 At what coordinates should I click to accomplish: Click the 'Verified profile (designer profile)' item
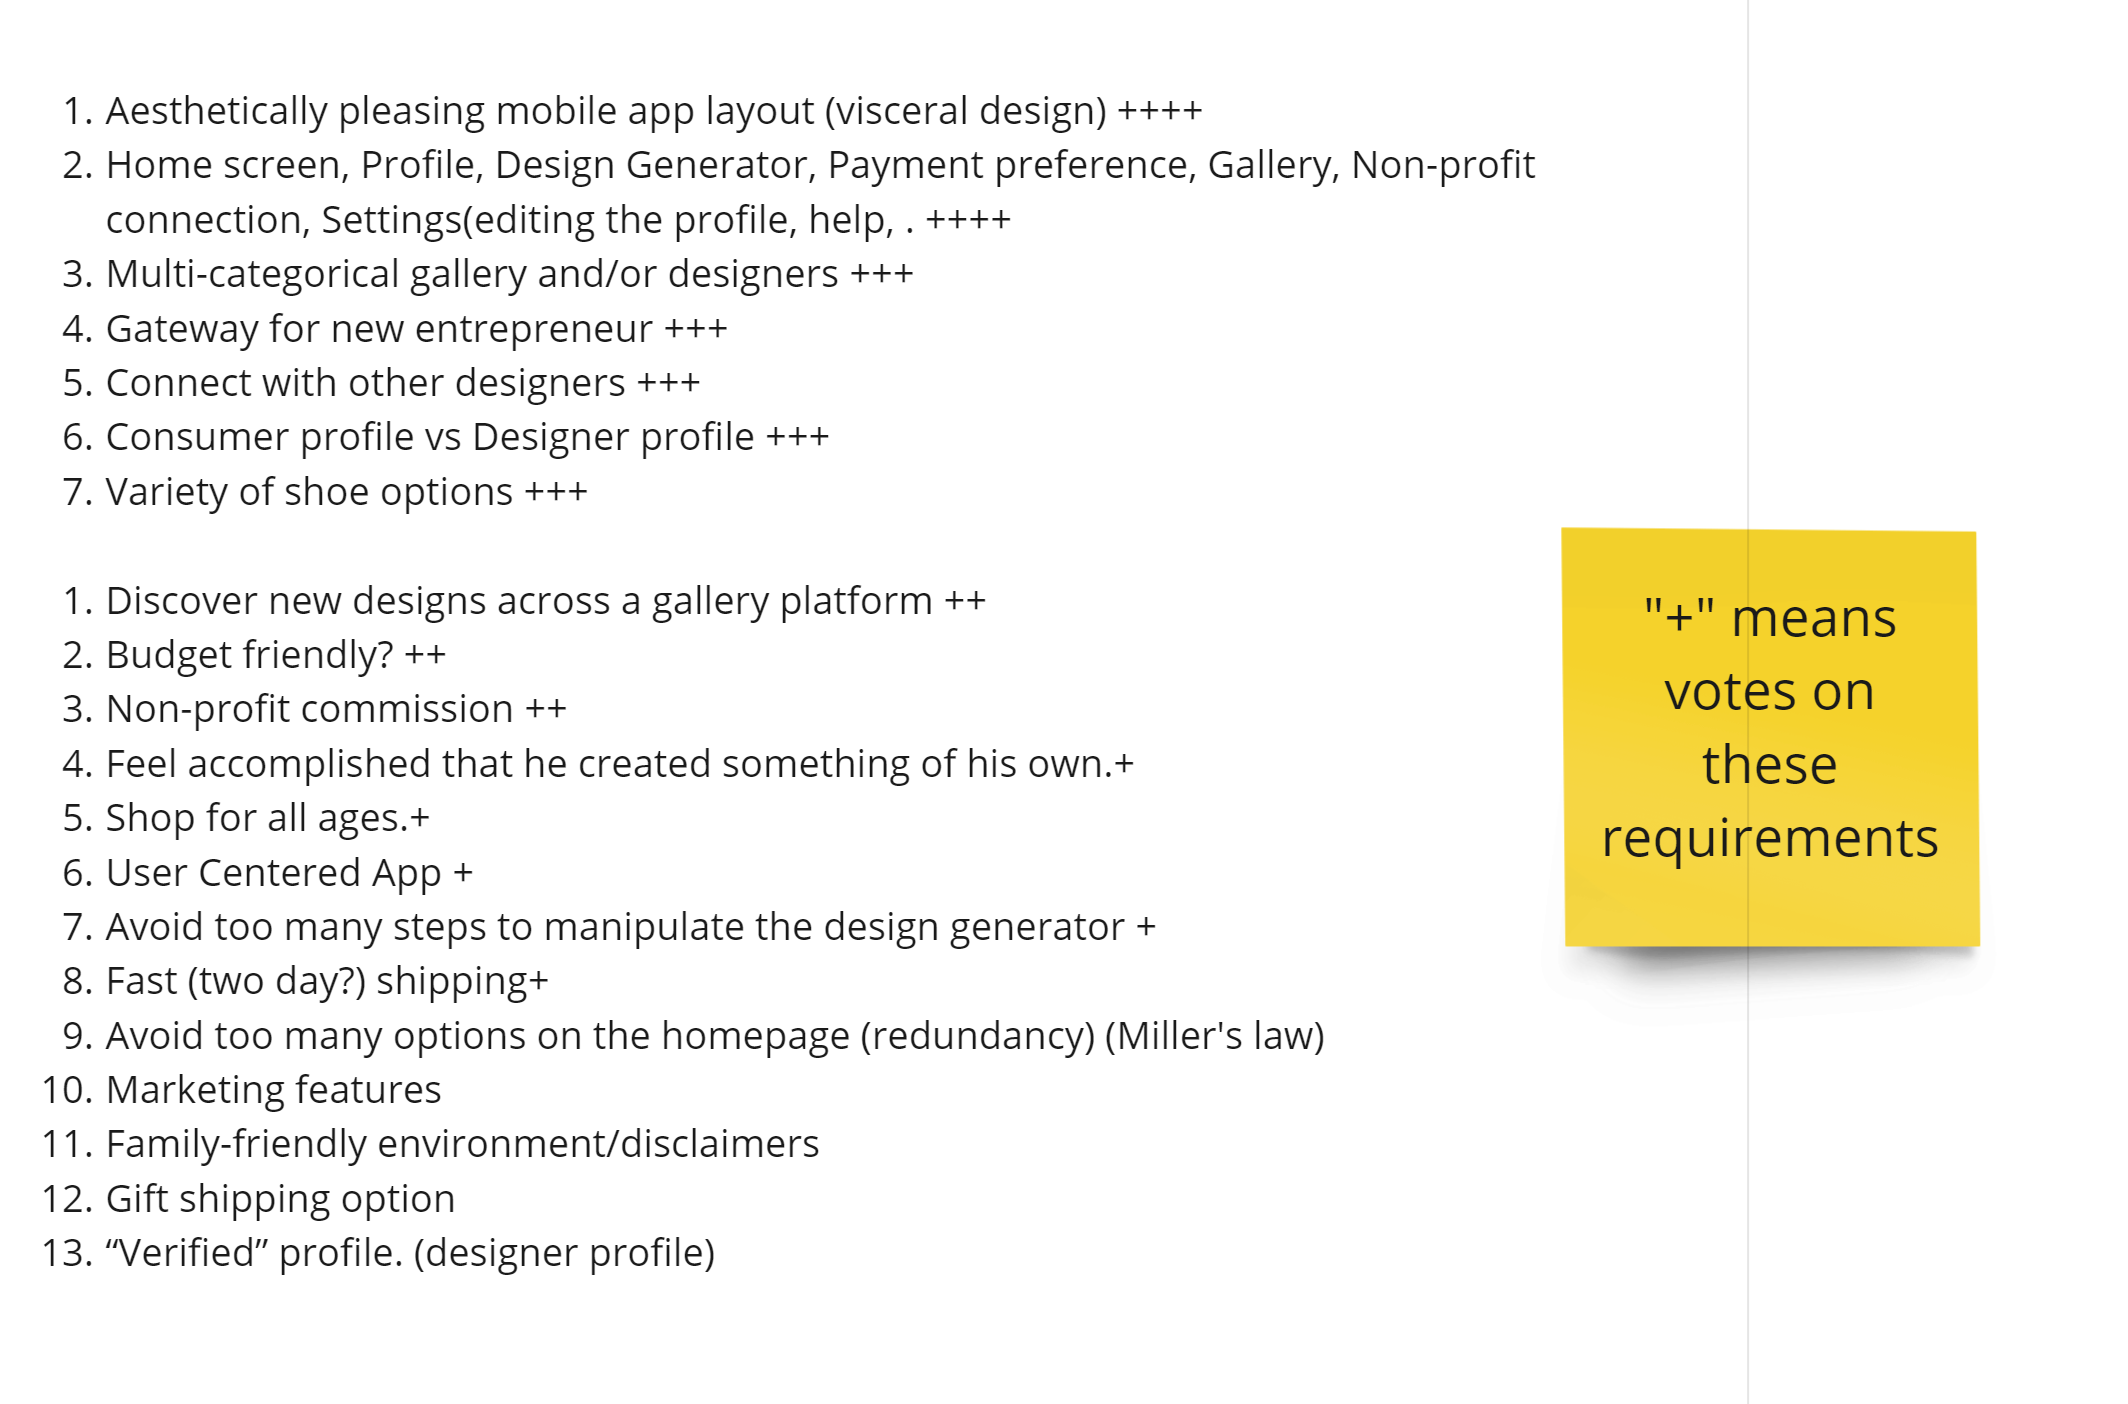click(410, 1253)
